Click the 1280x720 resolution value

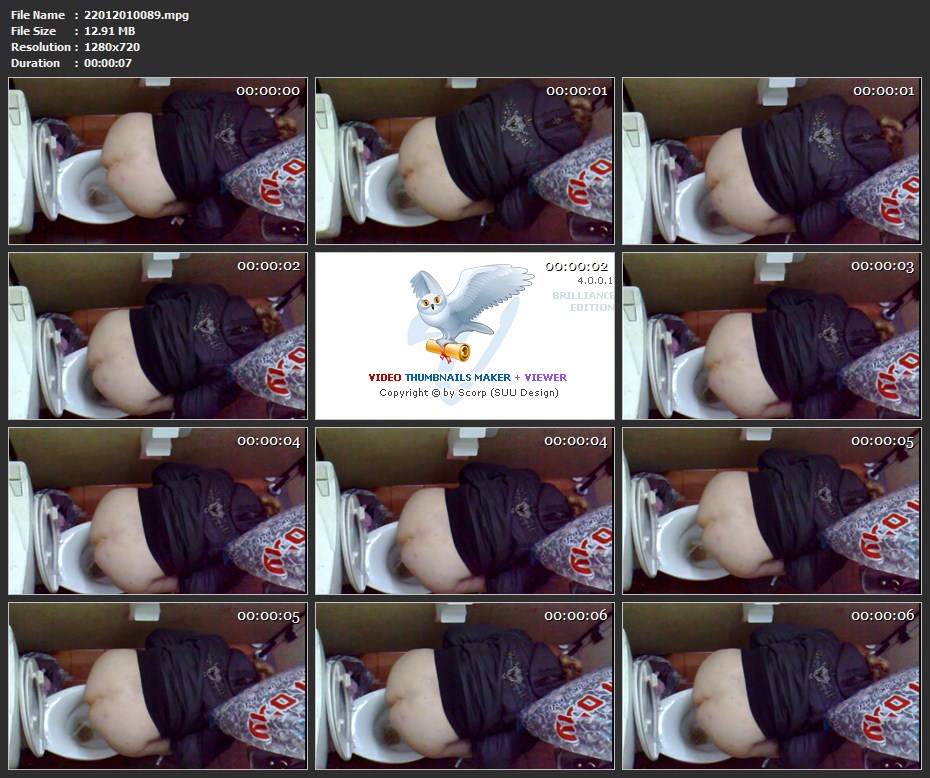[x=115, y=47]
